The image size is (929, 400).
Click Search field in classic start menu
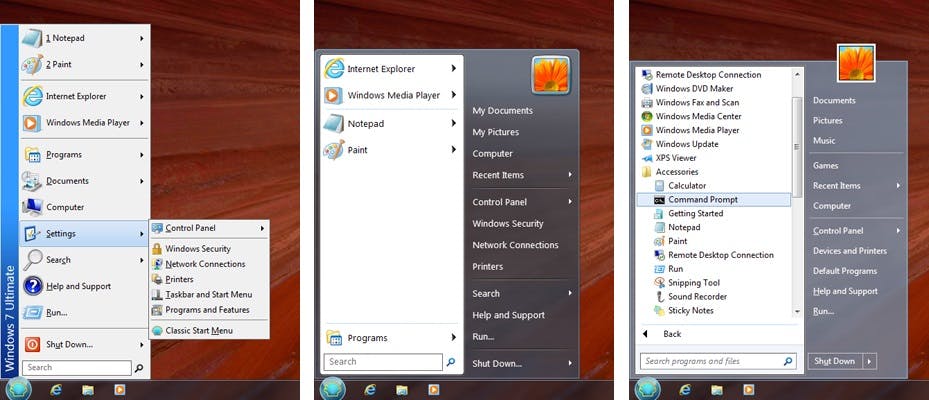pos(77,367)
